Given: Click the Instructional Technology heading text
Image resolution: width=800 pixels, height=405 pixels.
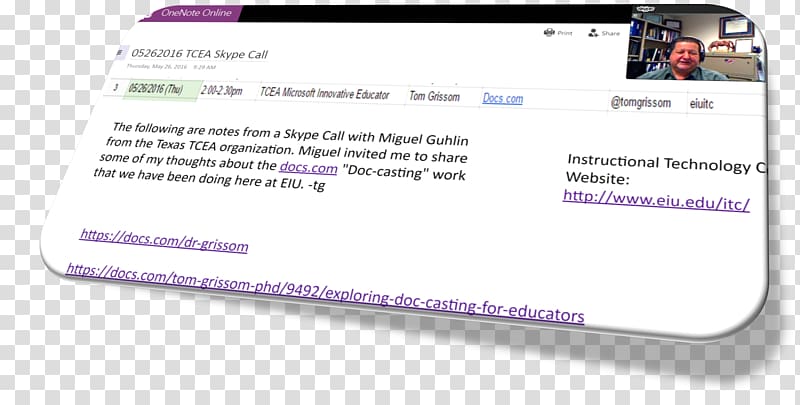Looking at the screenshot, I should click(666, 164).
